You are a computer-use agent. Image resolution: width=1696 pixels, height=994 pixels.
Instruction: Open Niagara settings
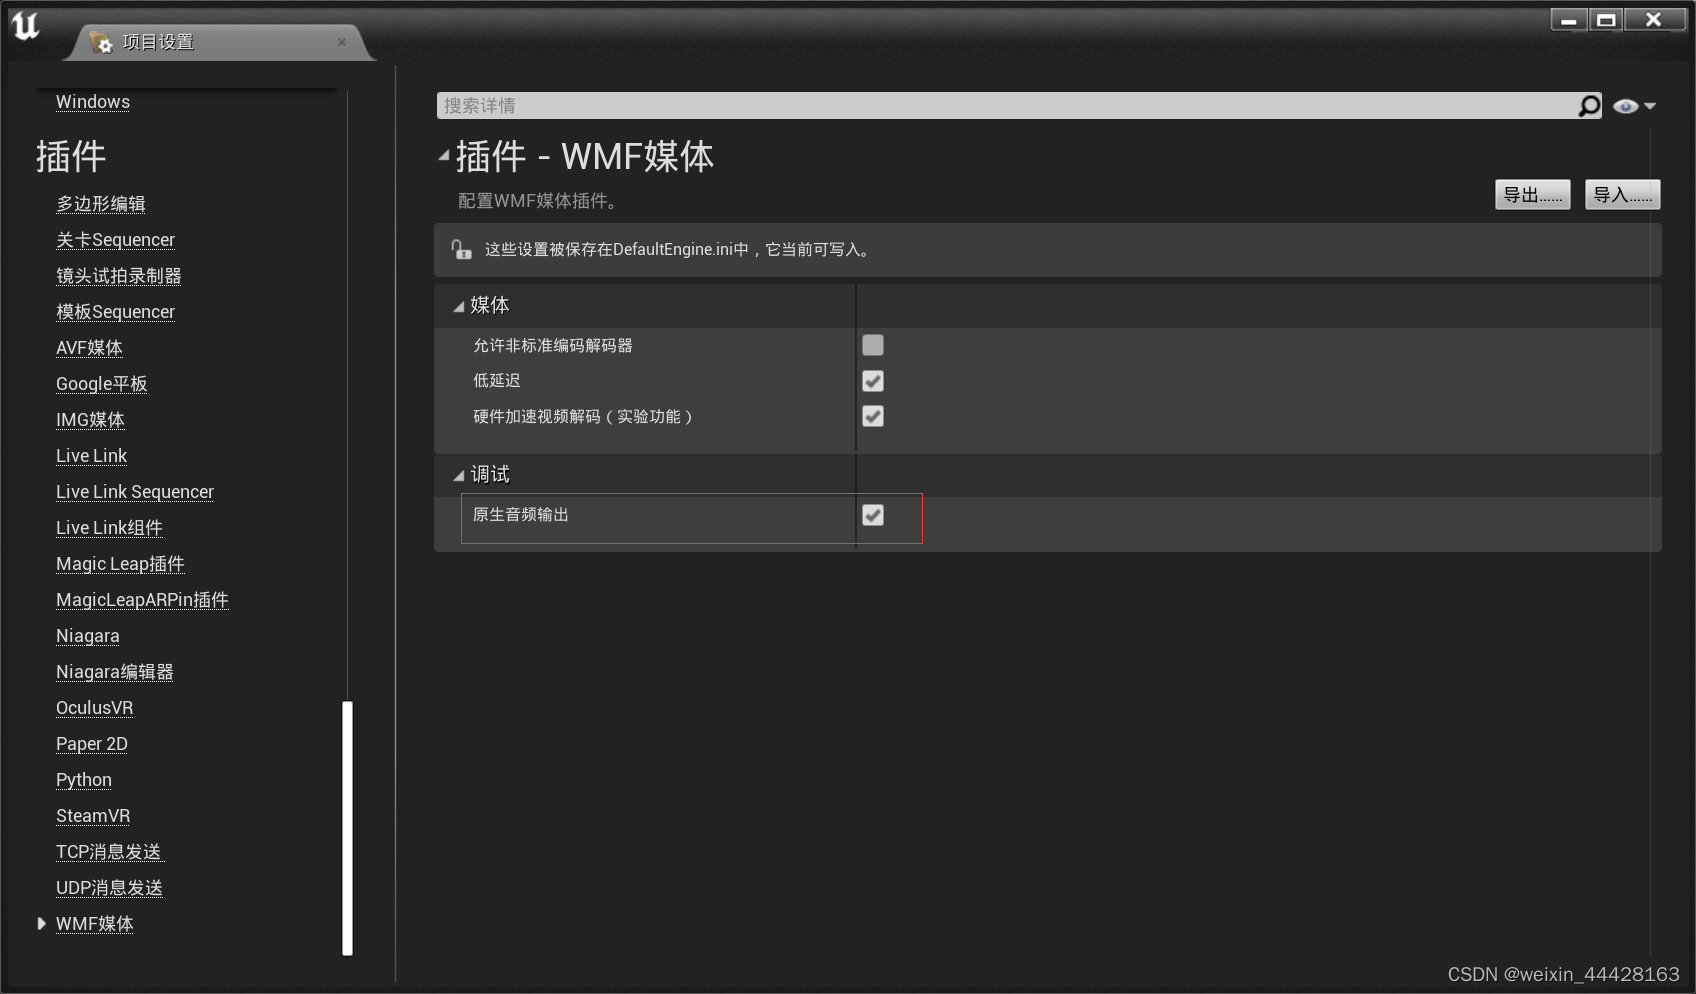(x=88, y=636)
